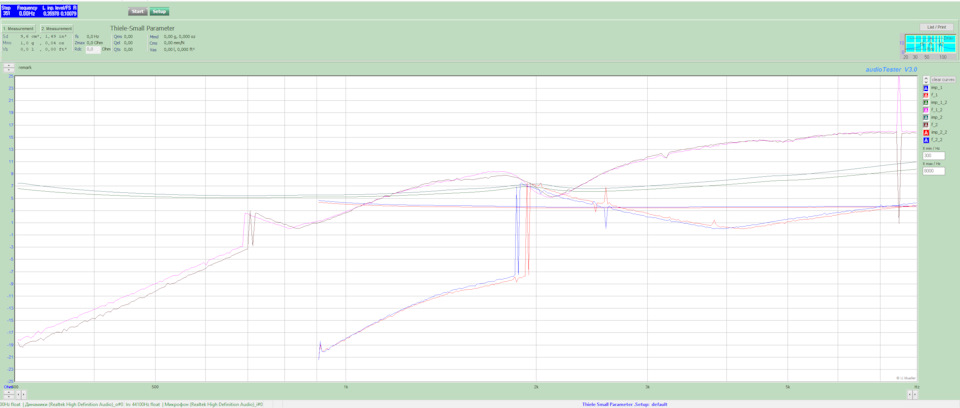Screen dimensions: 960x408
Task: Toggle the imp_2 curve color icon
Action: 926,117
